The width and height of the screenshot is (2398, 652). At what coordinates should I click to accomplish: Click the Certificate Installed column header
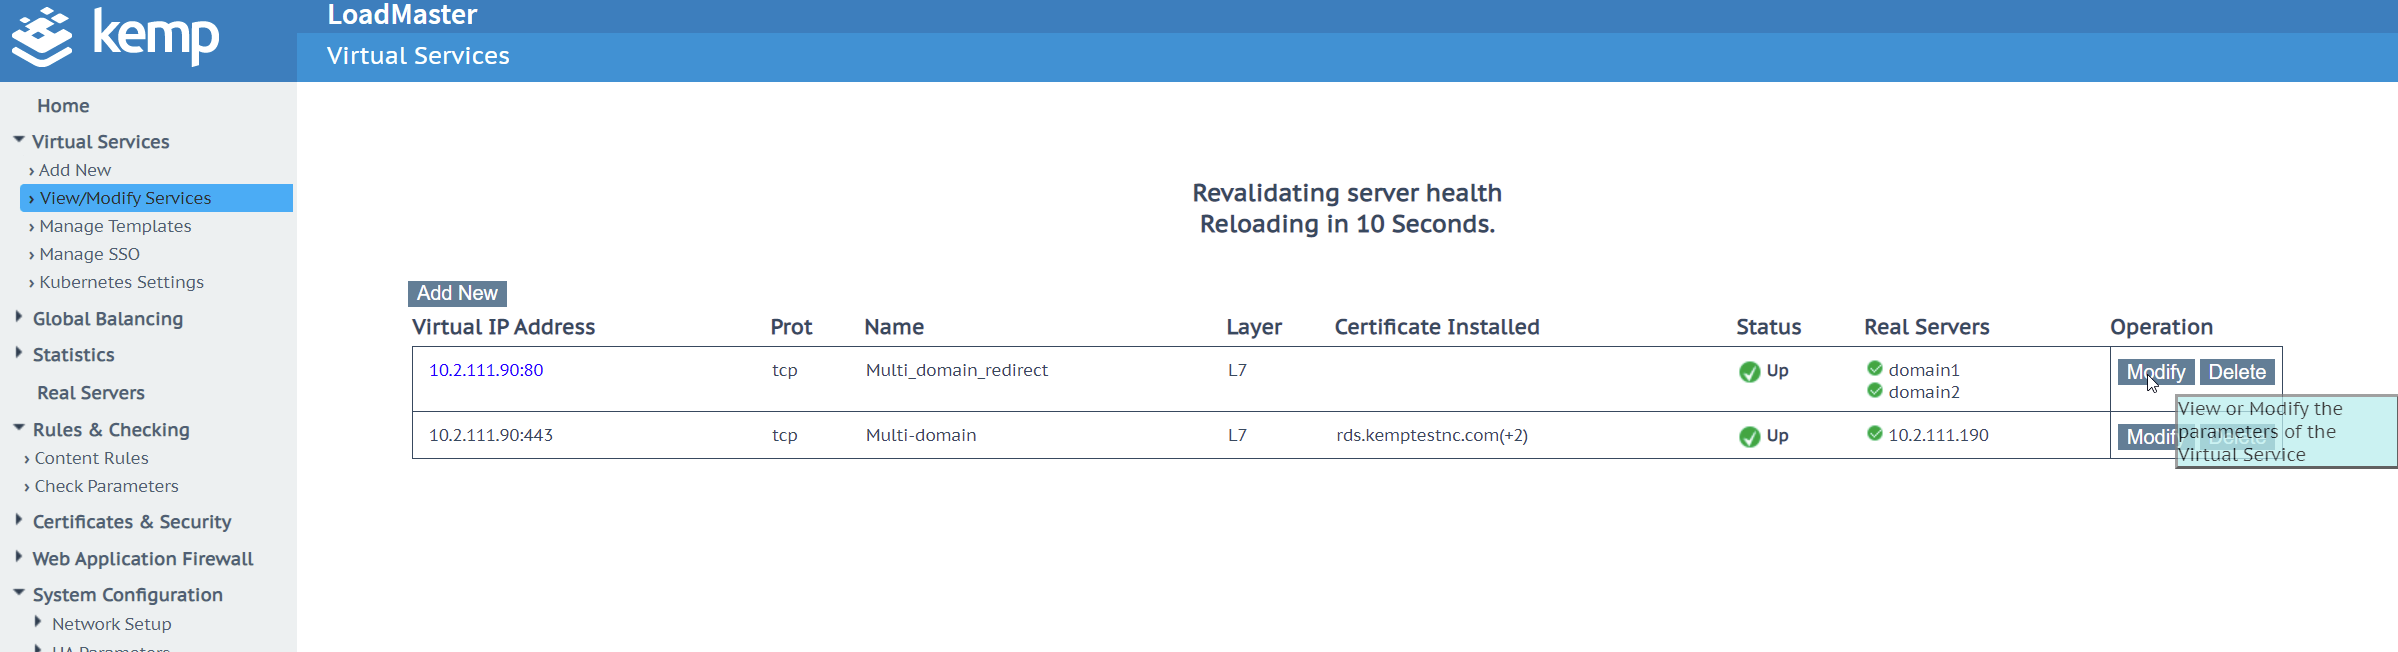1437,327
